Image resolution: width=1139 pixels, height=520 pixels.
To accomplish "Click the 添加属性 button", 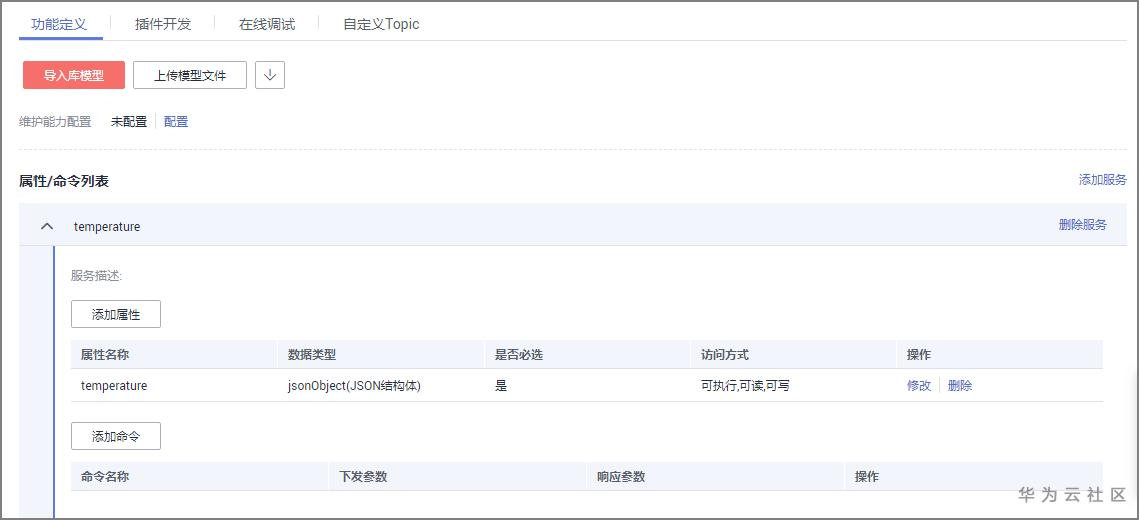I will coord(116,314).
